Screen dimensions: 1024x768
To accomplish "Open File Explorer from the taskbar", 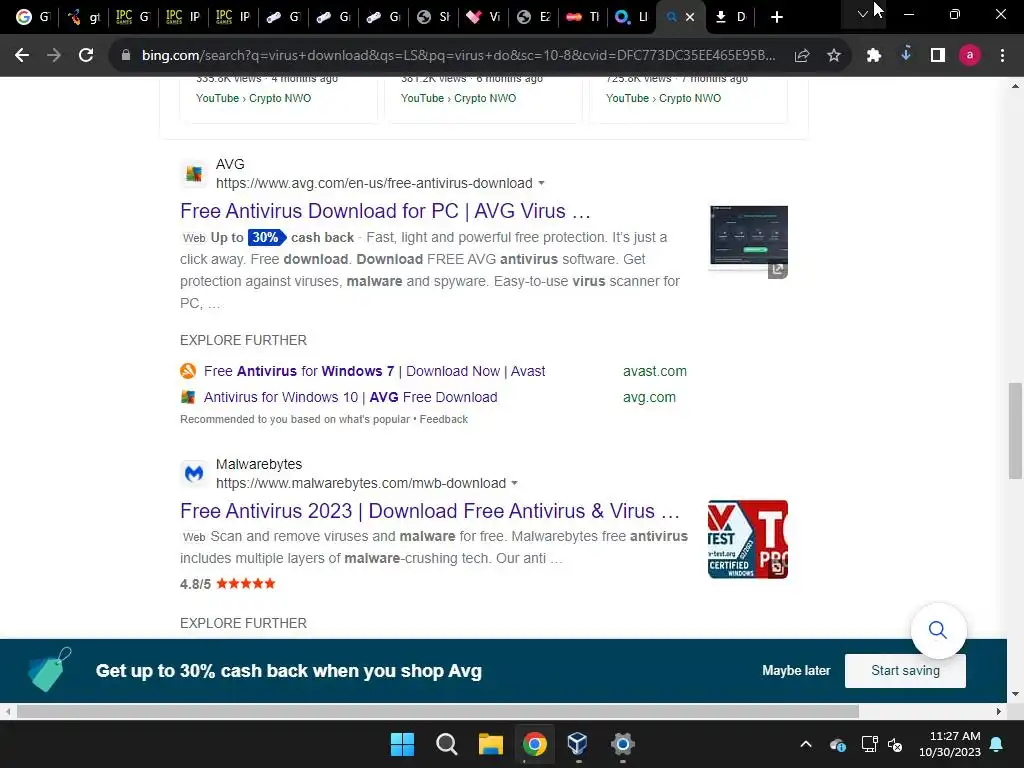I will pyautogui.click(x=490, y=744).
